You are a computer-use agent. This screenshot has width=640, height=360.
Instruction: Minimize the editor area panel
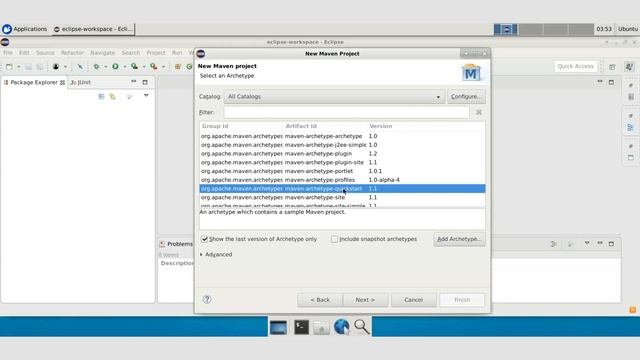[x=600, y=82]
